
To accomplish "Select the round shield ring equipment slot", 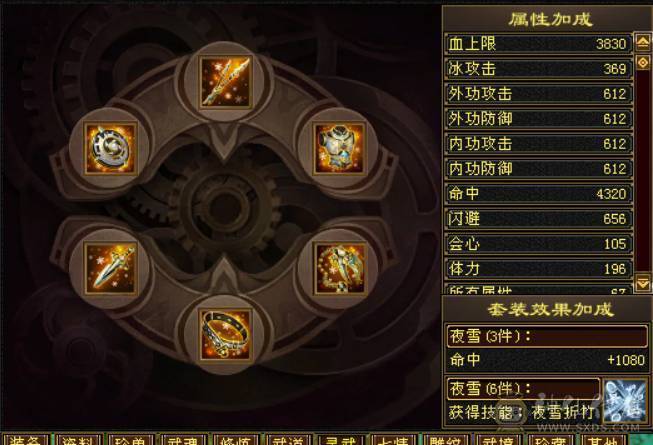I will (110, 149).
